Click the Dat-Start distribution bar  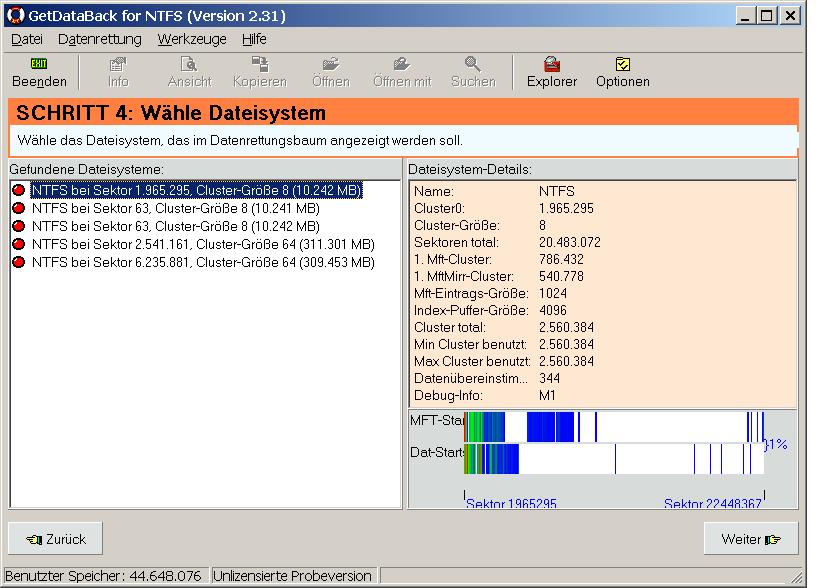pos(614,459)
